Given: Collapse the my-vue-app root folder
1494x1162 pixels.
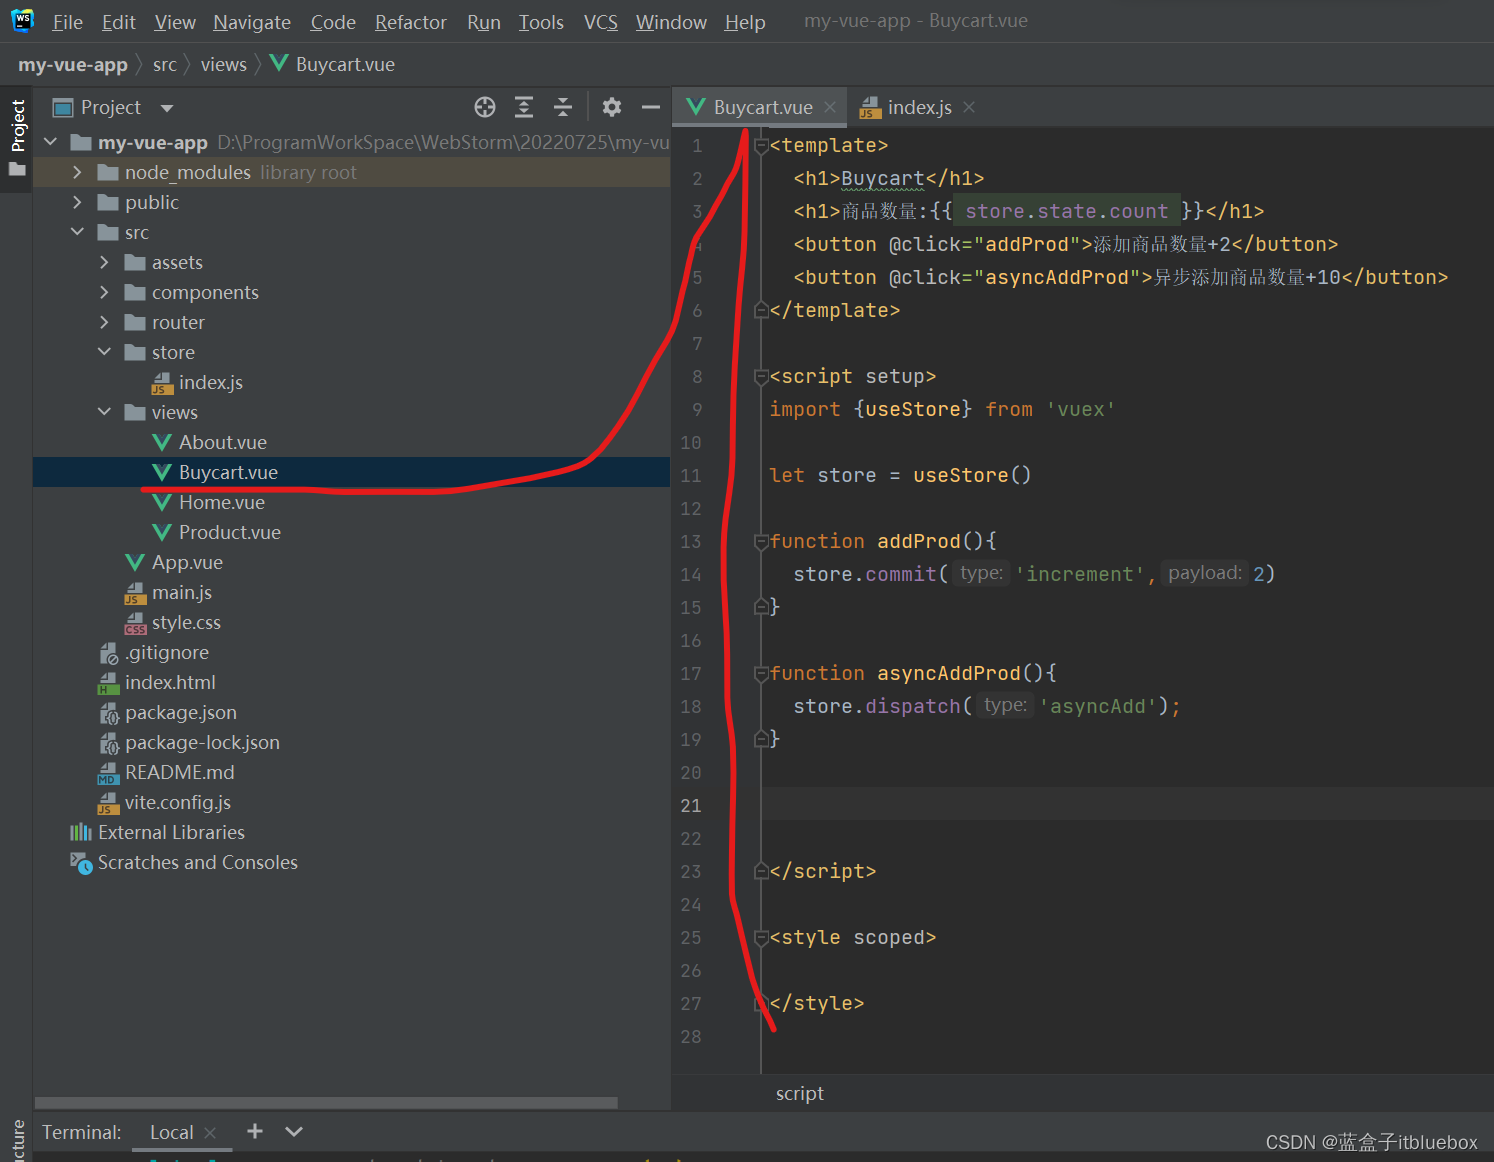Looking at the screenshot, I should coord(51,142).
